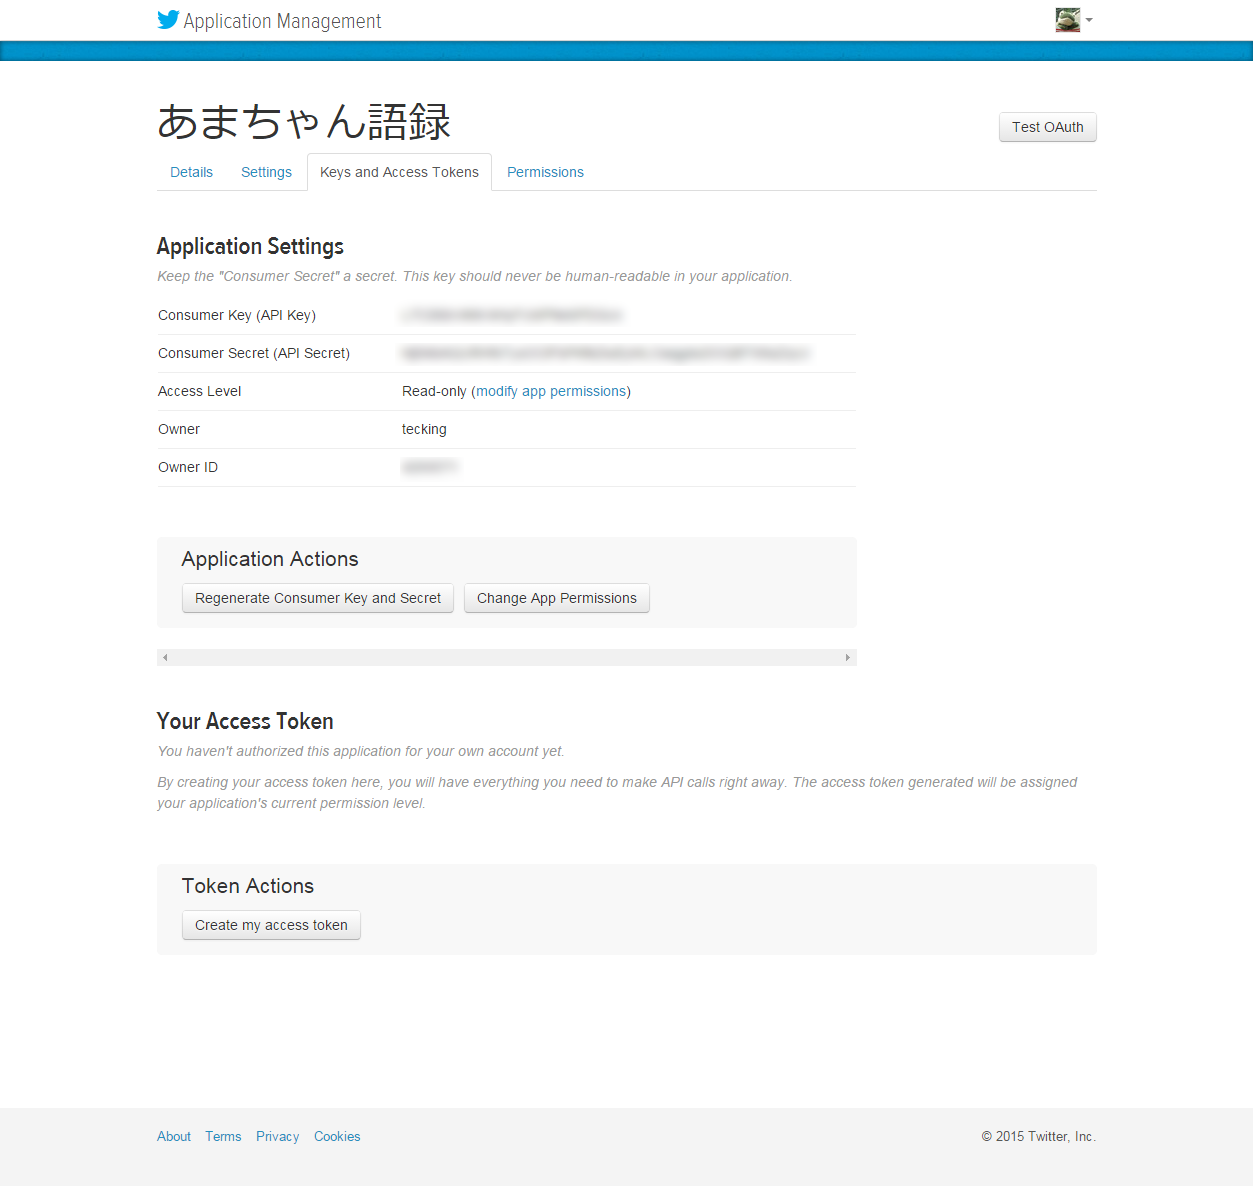Click the blurred Consumer Key value
This screenshot has width=1253, height=1186.
tap(512, 315)
